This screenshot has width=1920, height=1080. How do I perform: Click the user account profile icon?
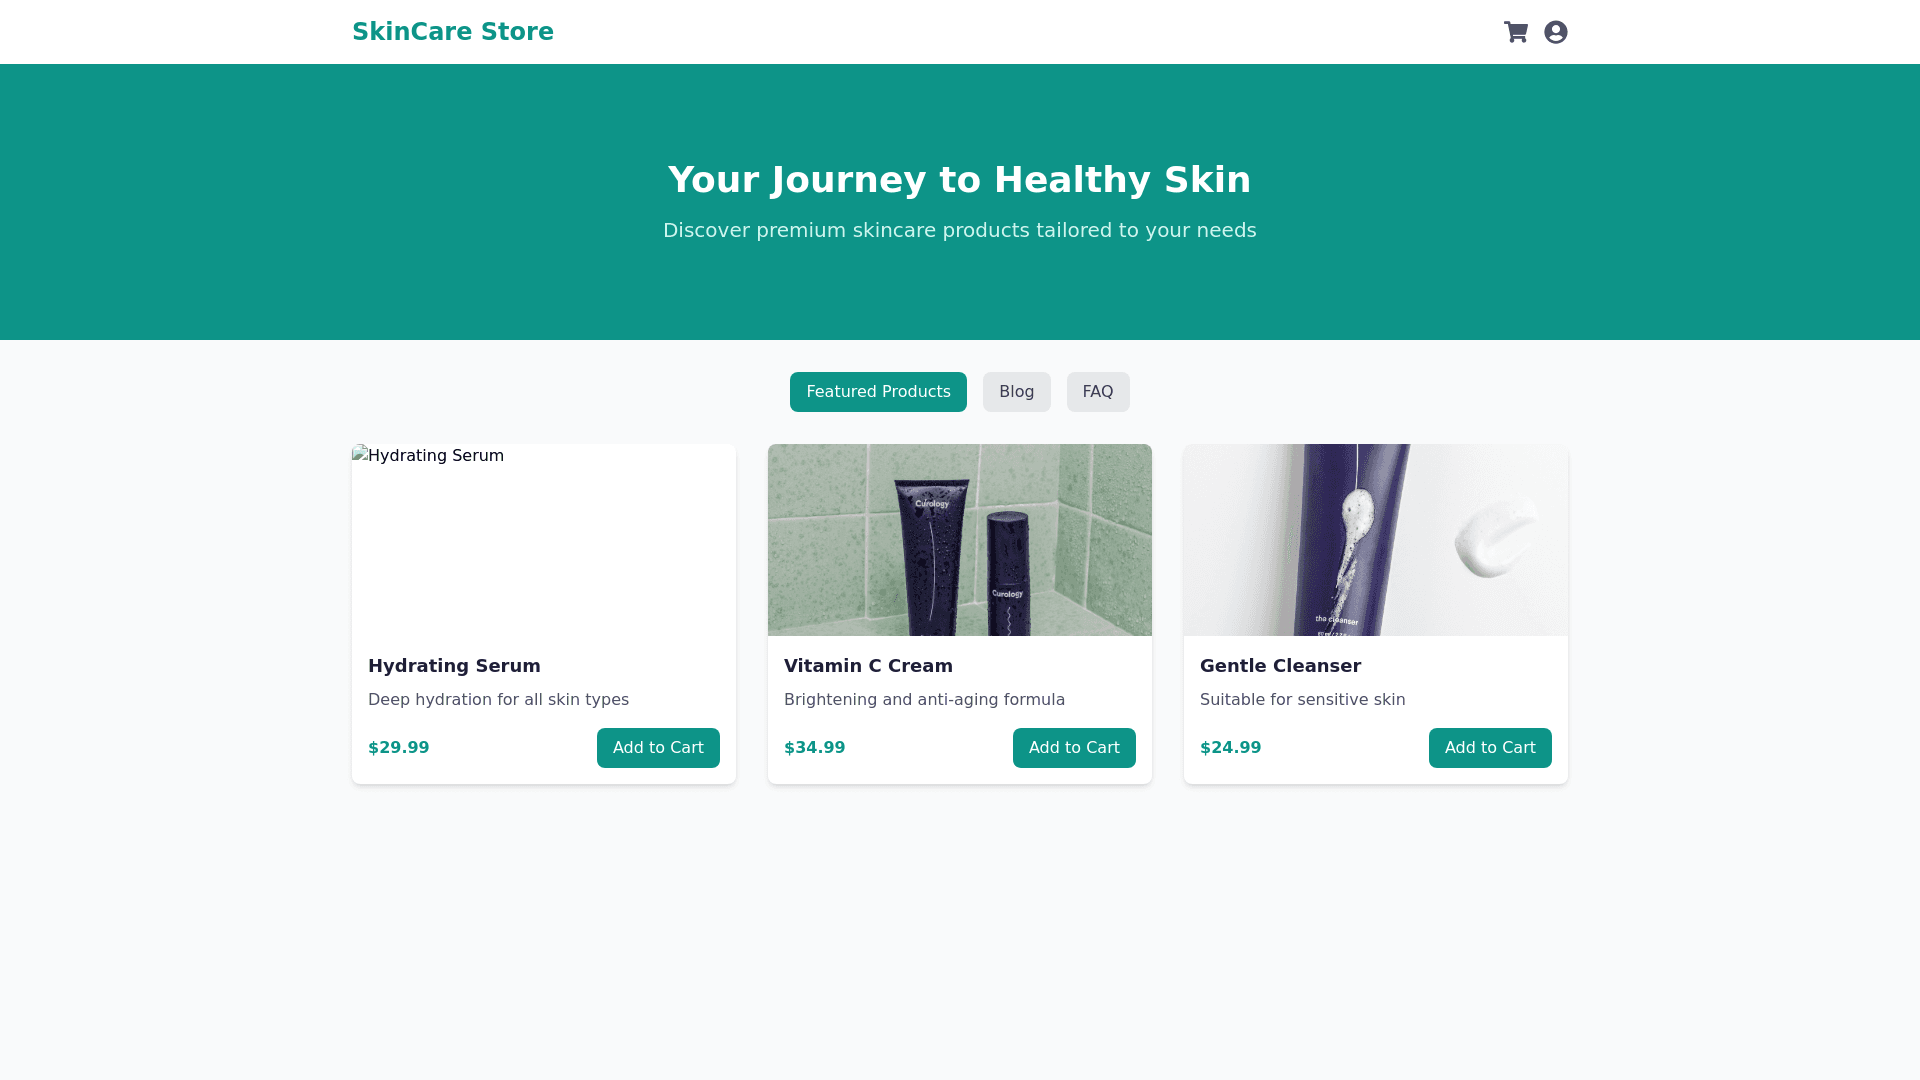1555,32
